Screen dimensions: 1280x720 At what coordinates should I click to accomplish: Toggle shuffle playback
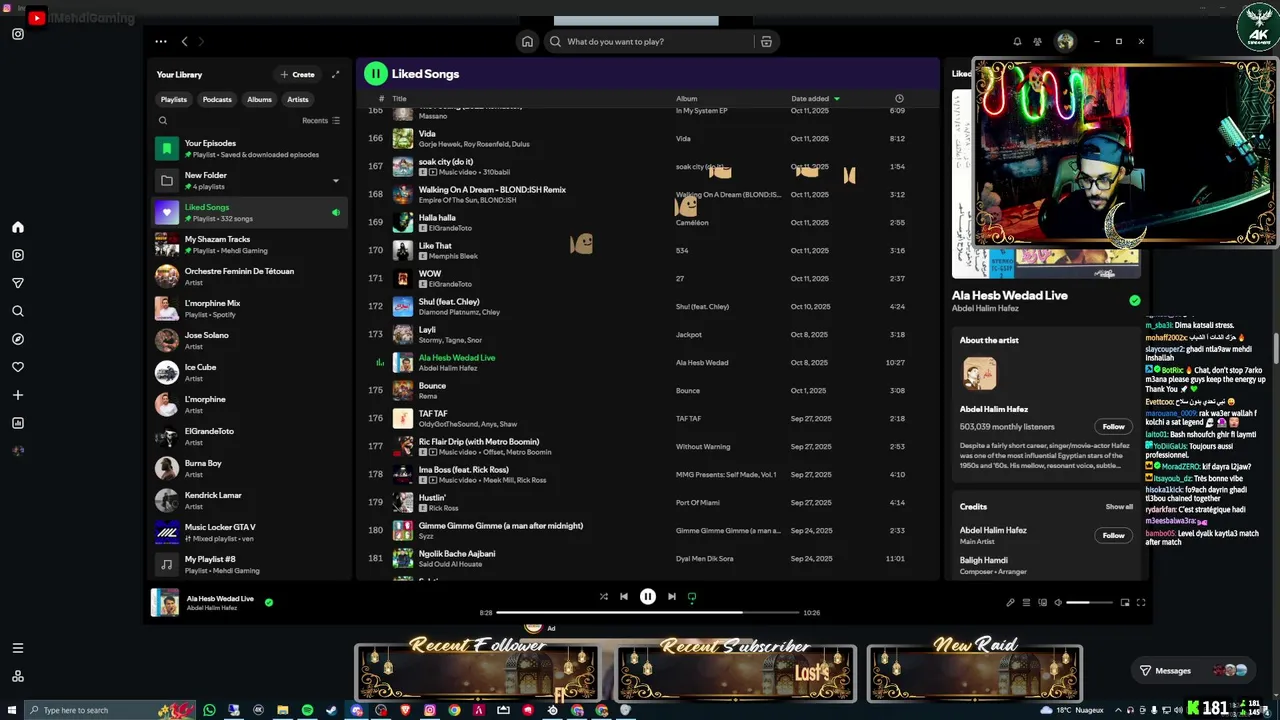click(x=603, y=597)
